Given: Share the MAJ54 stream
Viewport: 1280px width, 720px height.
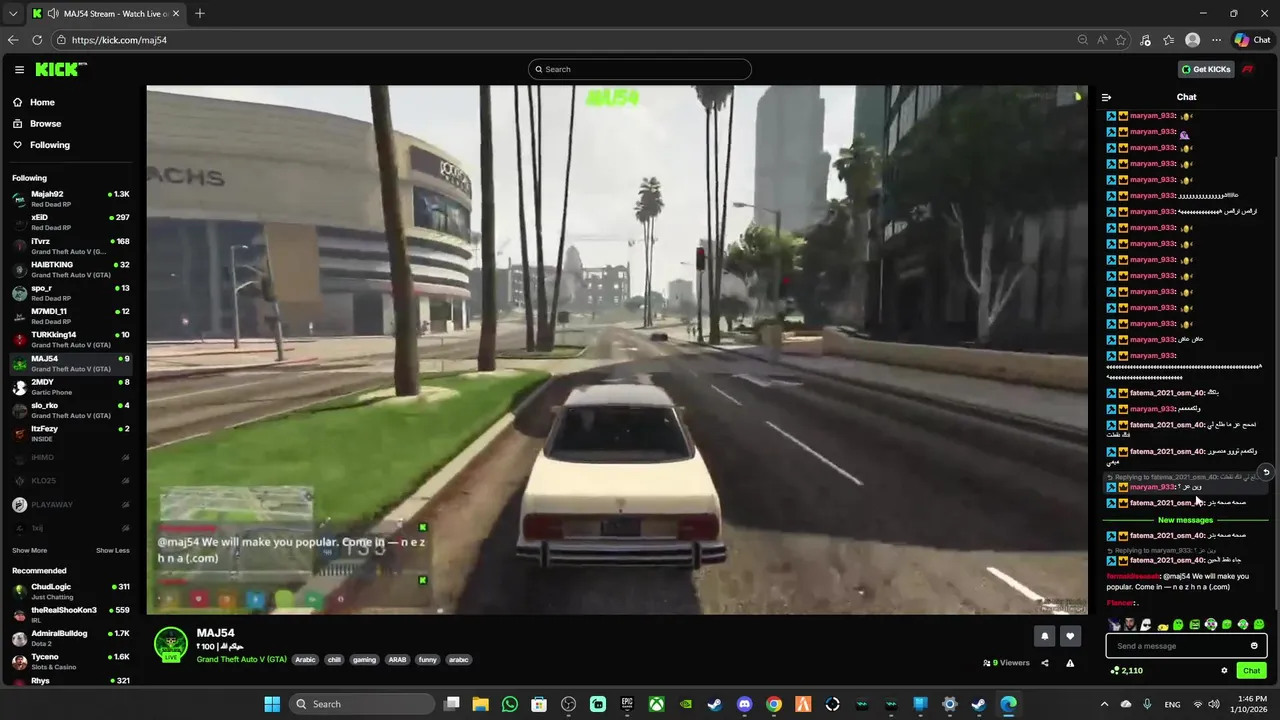Looking at the screenshot, I should pos(1045,663).
